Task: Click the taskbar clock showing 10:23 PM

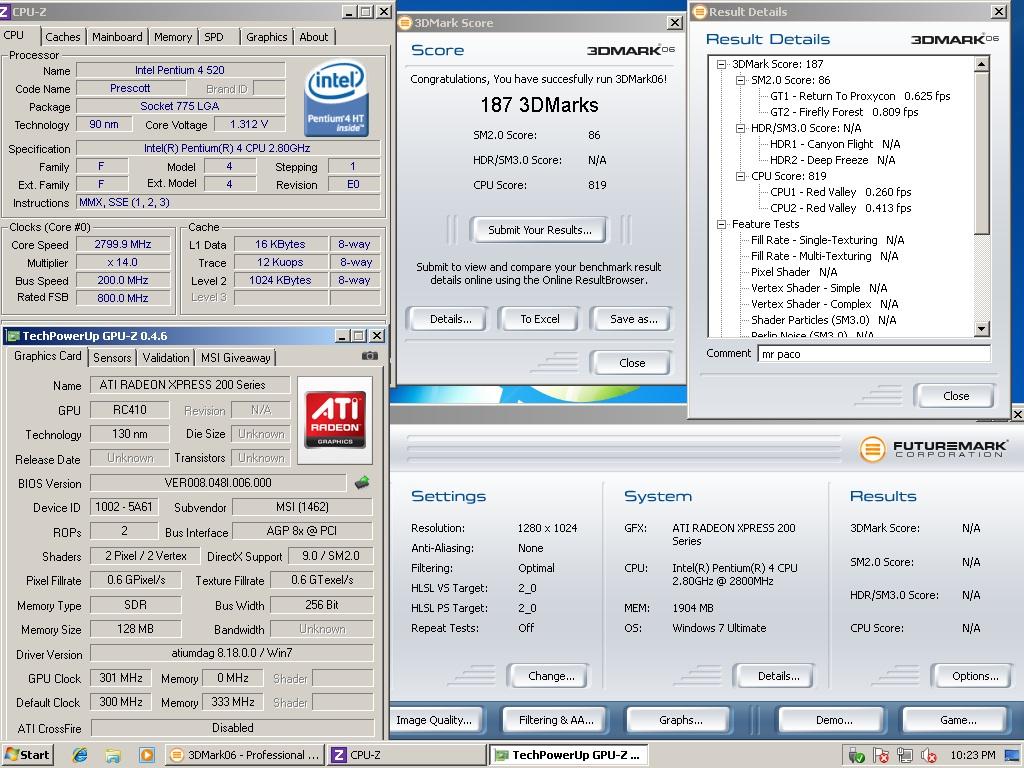Action: [972, 756]
